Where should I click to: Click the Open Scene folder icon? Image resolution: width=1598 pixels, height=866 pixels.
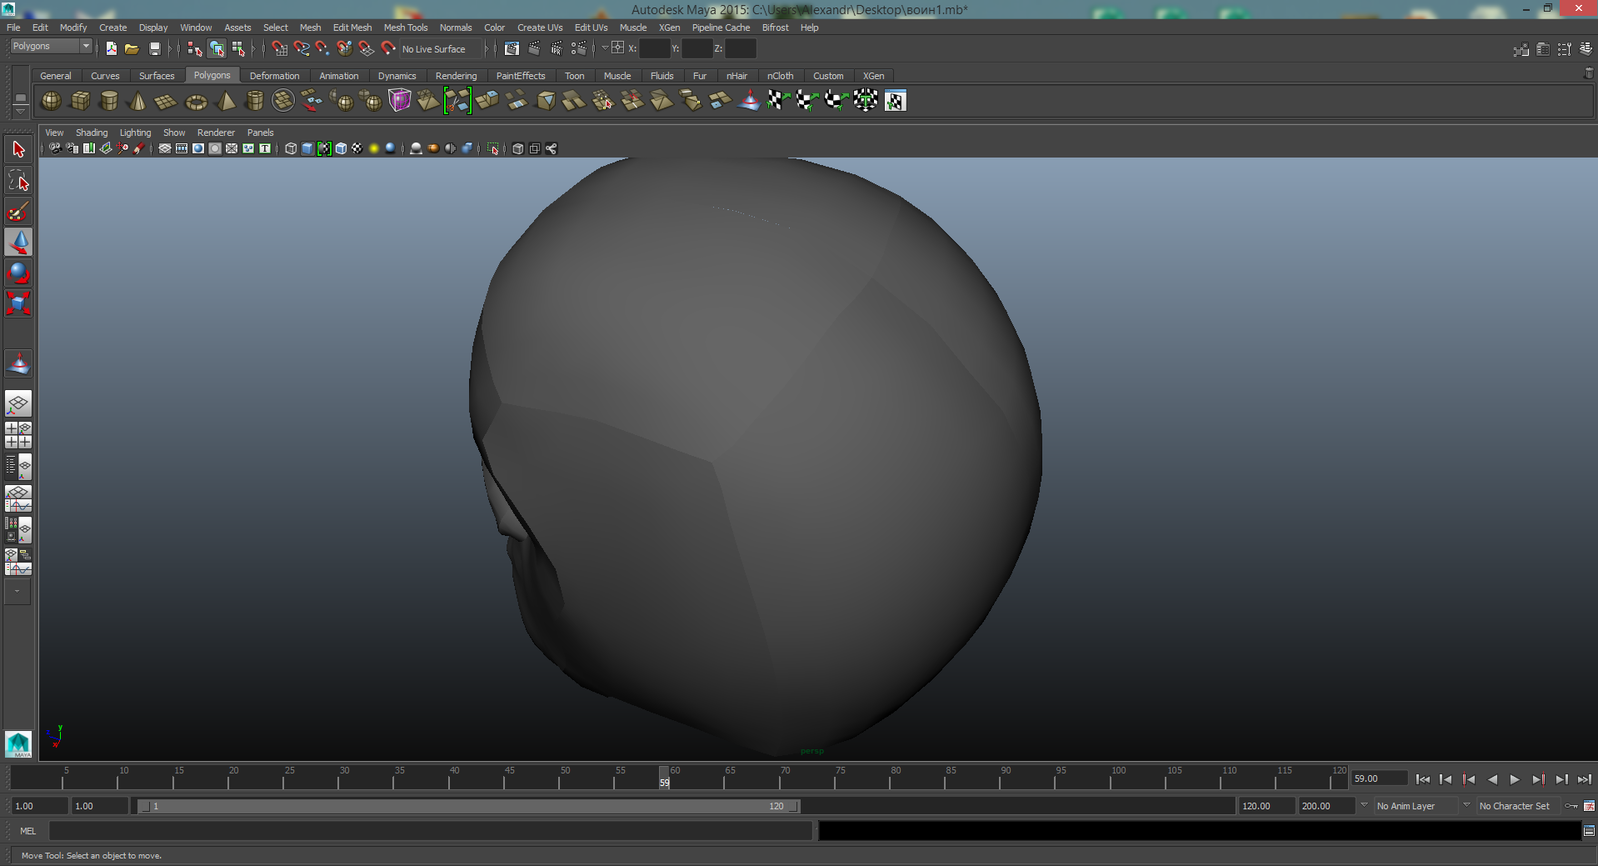point(132,48)
